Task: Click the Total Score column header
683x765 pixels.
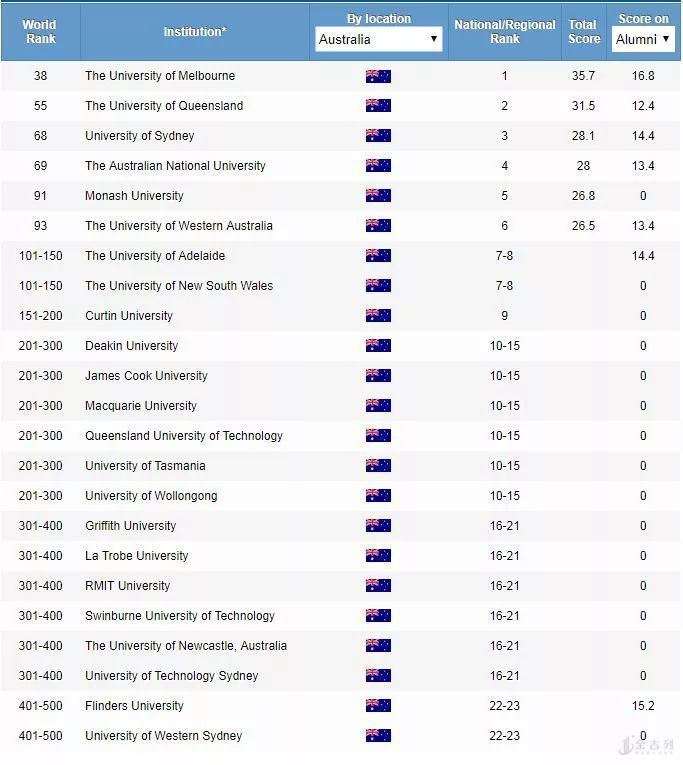Action: pyautogui.click(x=583, y=32)
